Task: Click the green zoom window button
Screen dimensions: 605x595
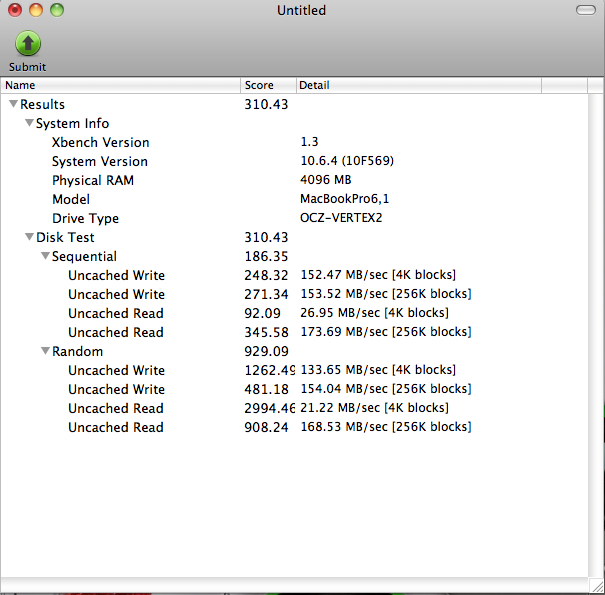Action: (x=57, y=10)
